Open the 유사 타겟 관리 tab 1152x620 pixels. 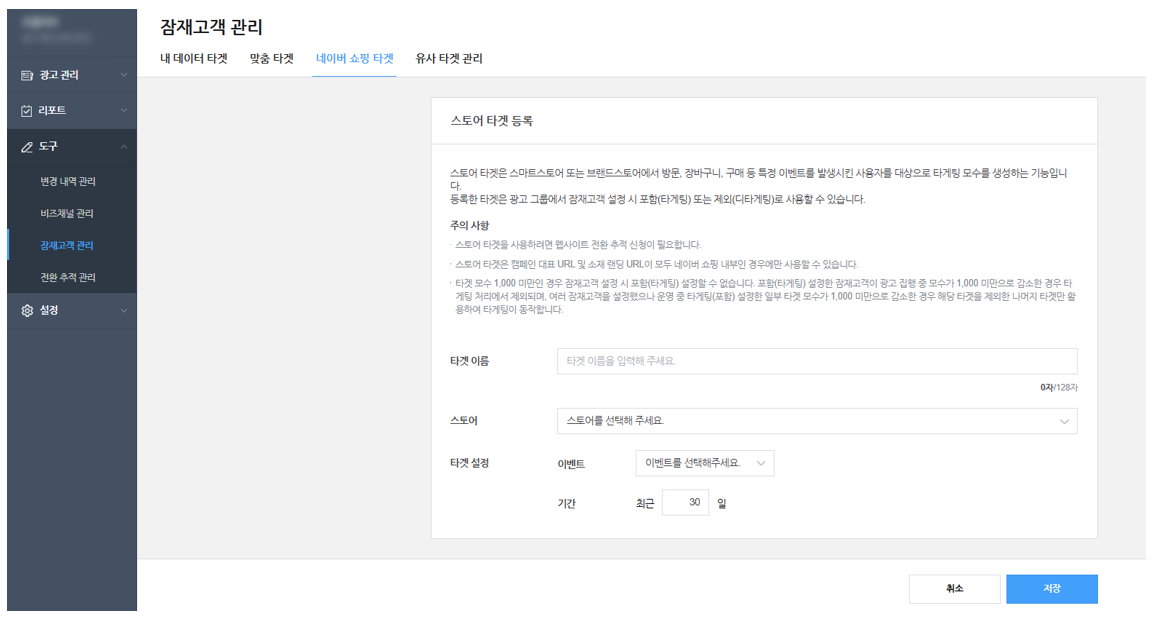tap(449, 59)
